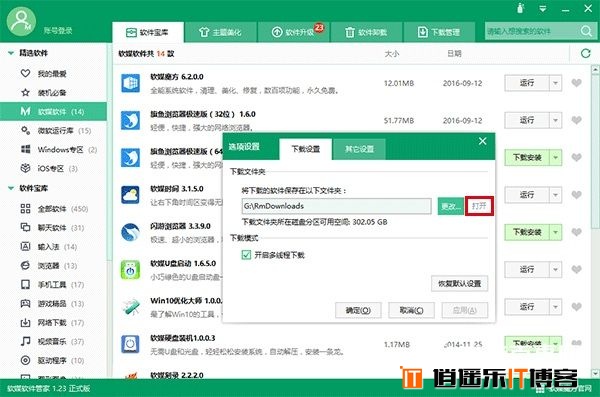The width and height of the screenshot is (600, 397).
Task: Focus the software search input box
Action: tap(532, 31)
